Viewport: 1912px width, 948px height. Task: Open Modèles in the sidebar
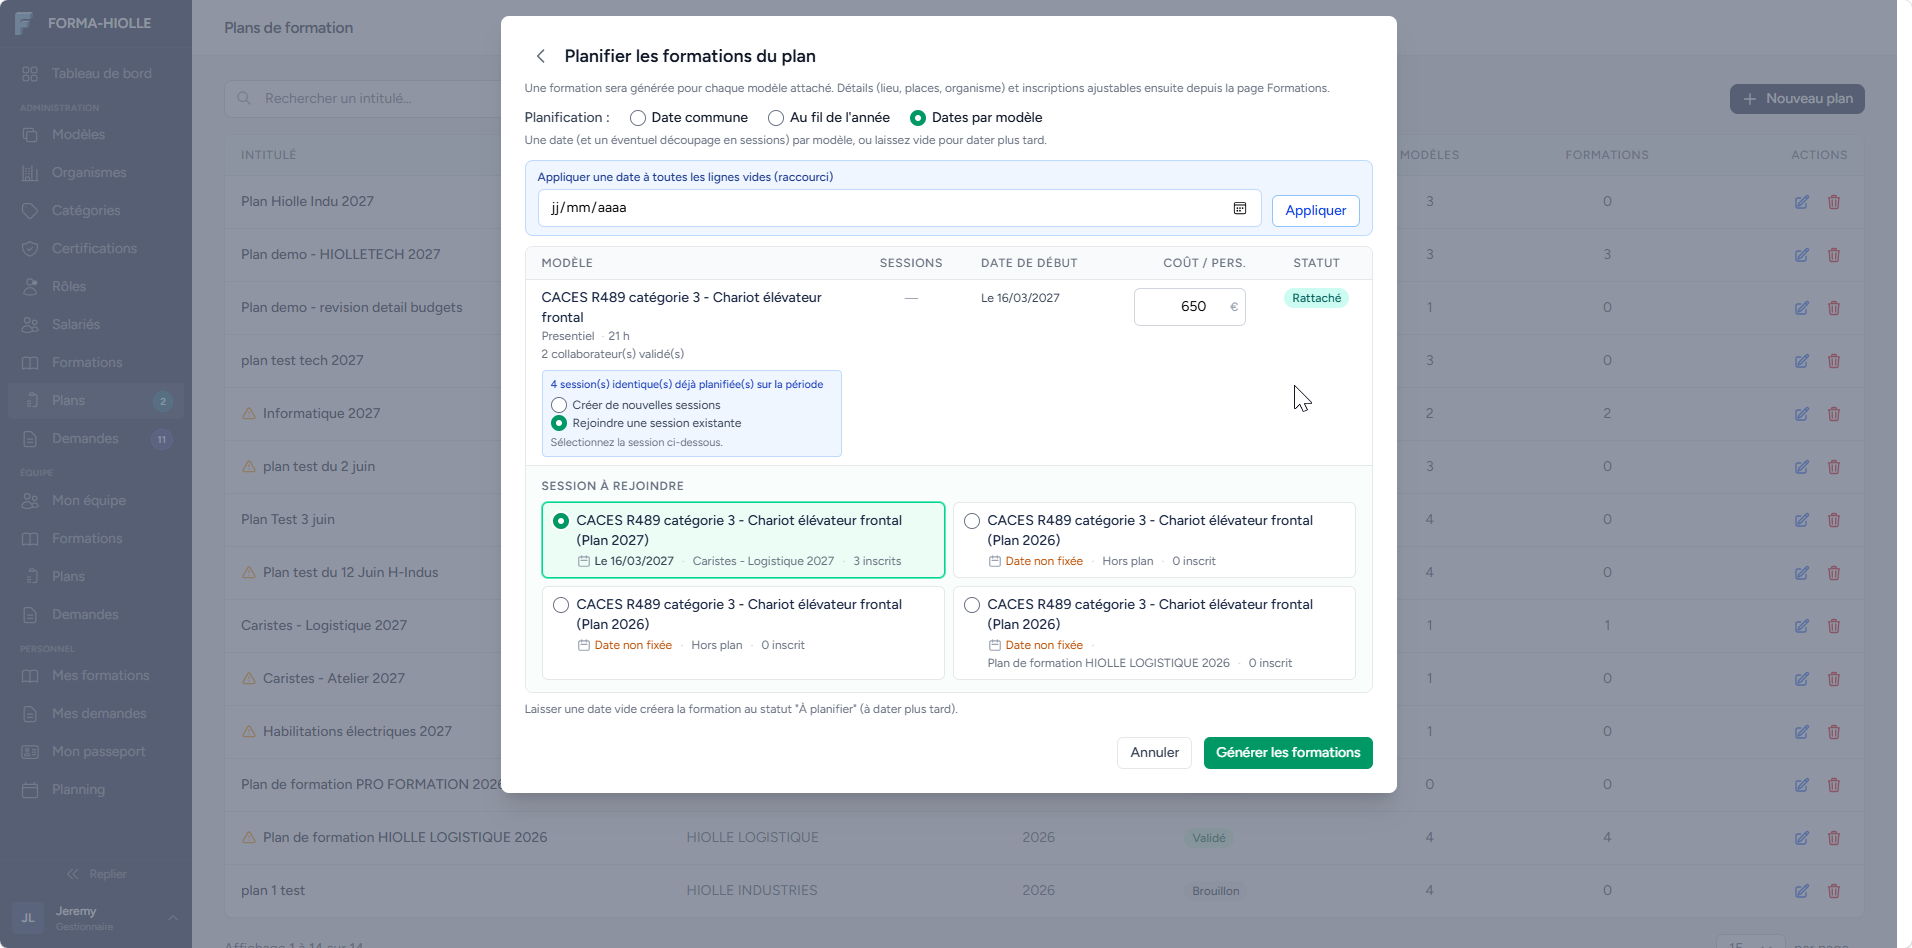[x=96, y=134]
